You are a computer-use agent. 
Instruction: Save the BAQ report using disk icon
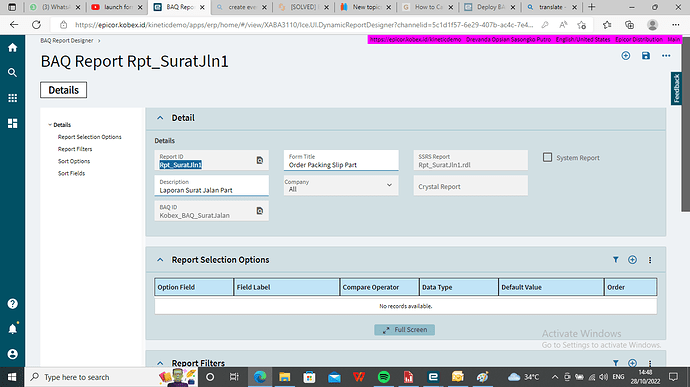click(646, 56)
